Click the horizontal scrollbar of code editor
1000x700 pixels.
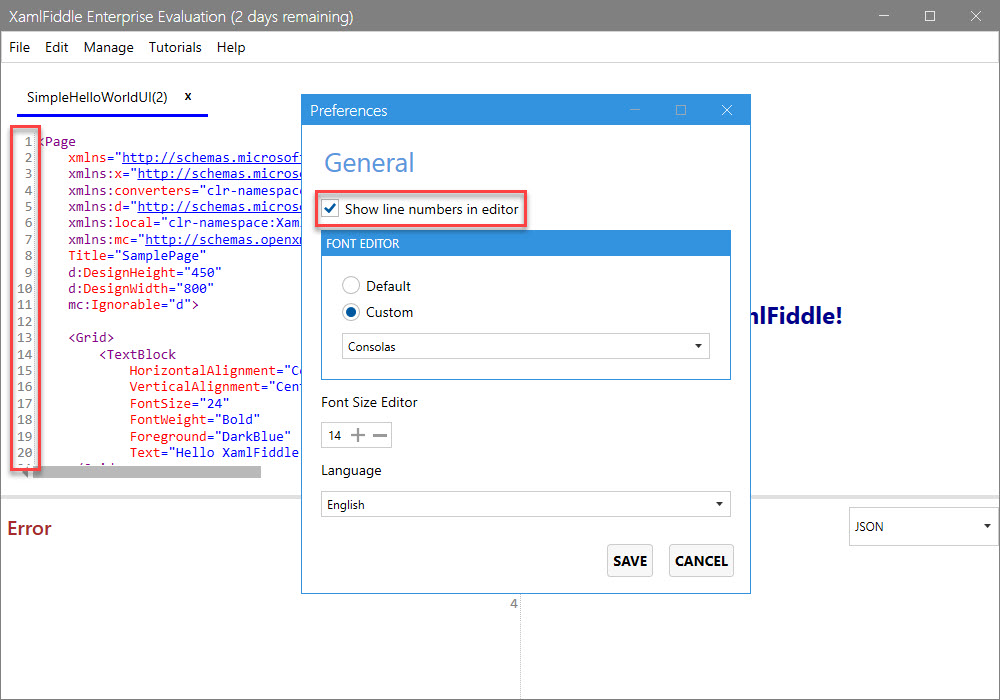(147, 472)
